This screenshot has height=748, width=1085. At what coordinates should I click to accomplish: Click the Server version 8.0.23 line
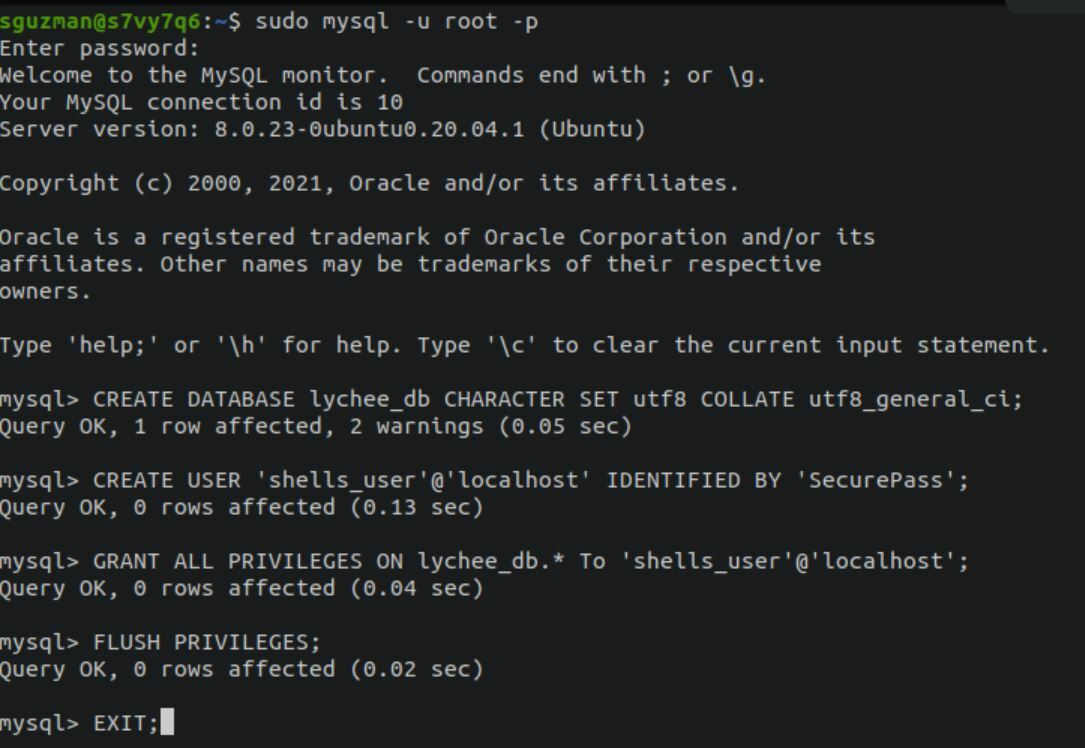(x=322, y=129)
